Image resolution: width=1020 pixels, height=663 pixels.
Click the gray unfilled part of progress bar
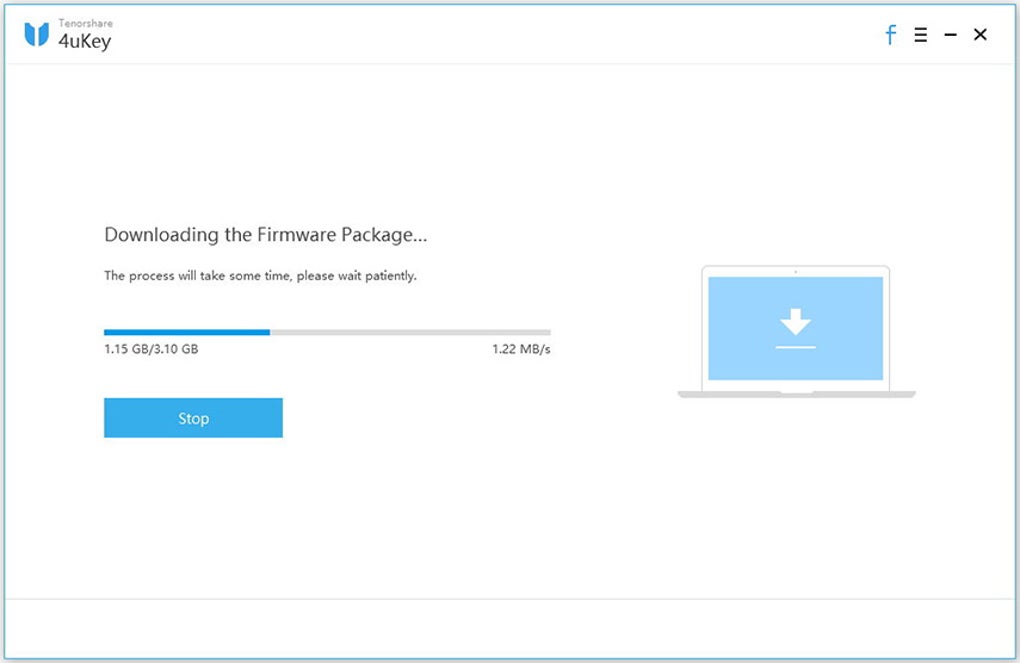point(410,332)
